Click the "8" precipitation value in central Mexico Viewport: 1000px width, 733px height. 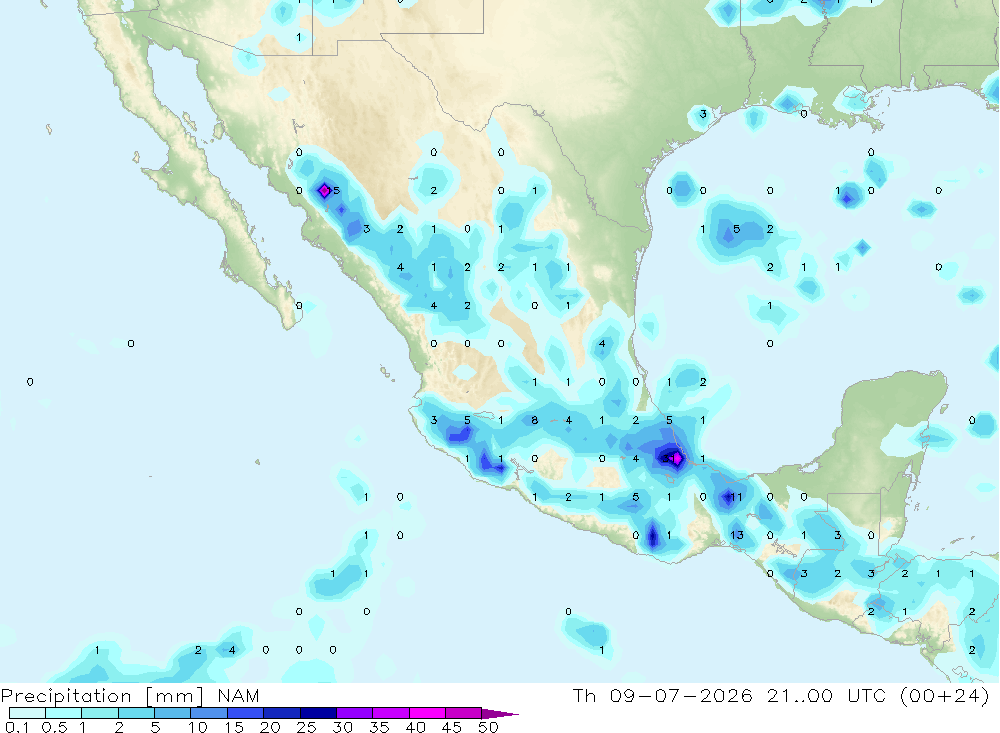(x=534, y=420)
